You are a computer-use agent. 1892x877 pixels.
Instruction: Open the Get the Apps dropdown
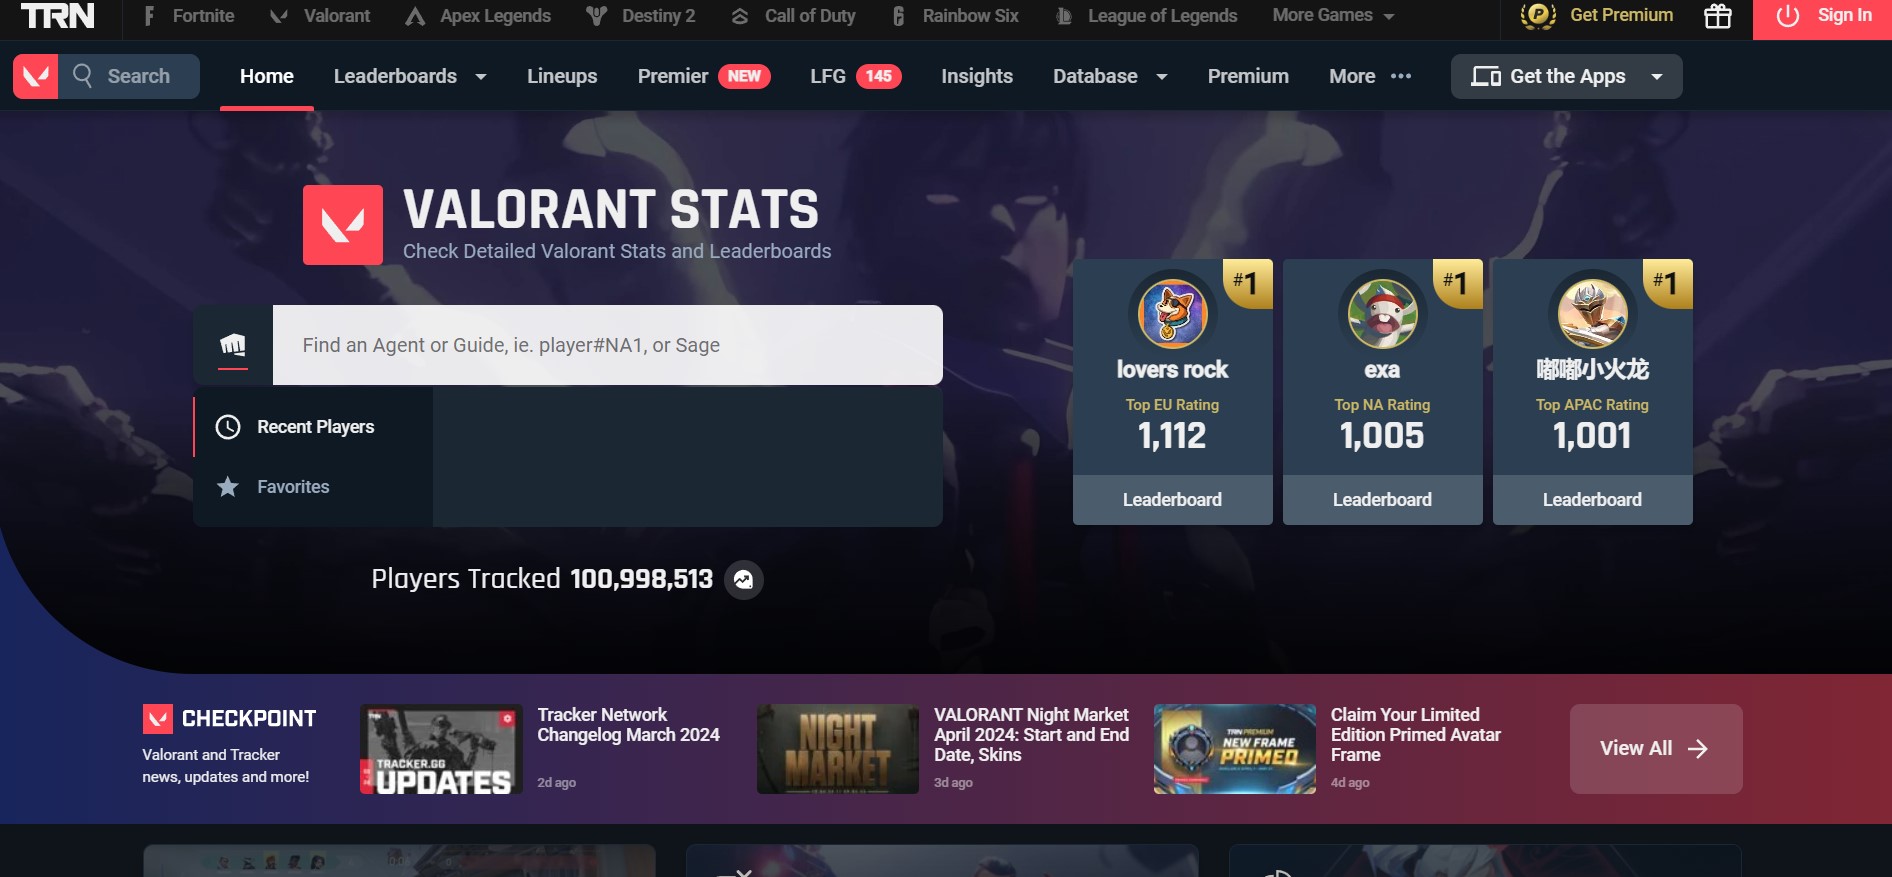click(x=1566, y=76)
